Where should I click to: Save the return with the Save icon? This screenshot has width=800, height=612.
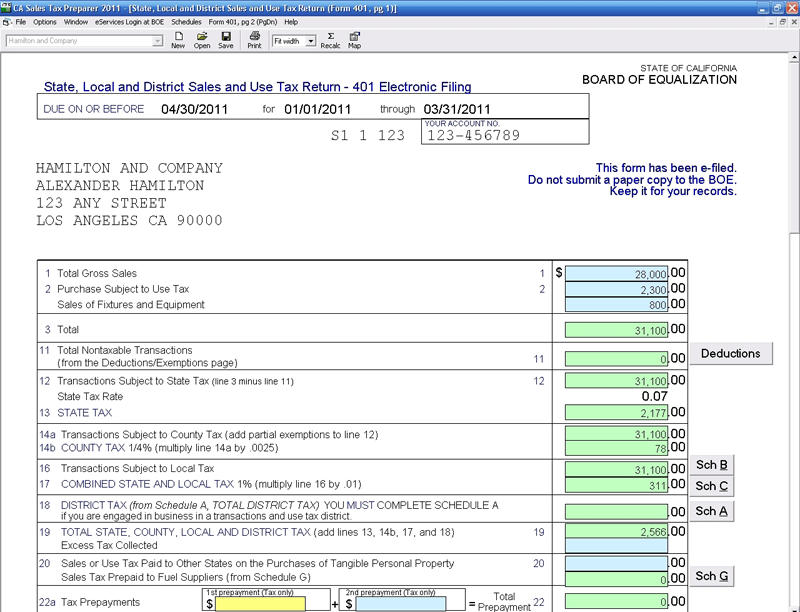click(x=224, y=38)
